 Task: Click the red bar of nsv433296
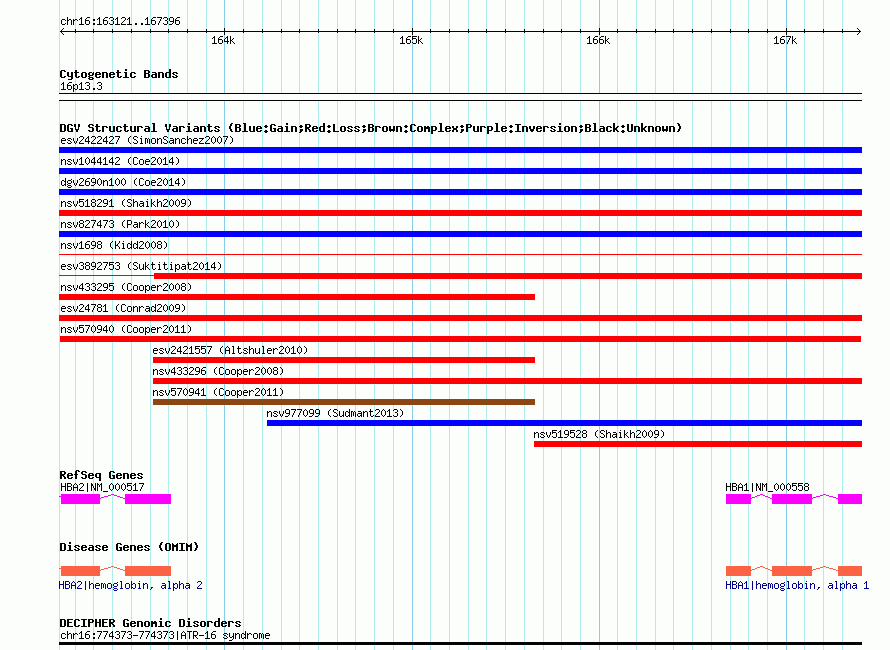pyautogui.click(x=507, y=381)
